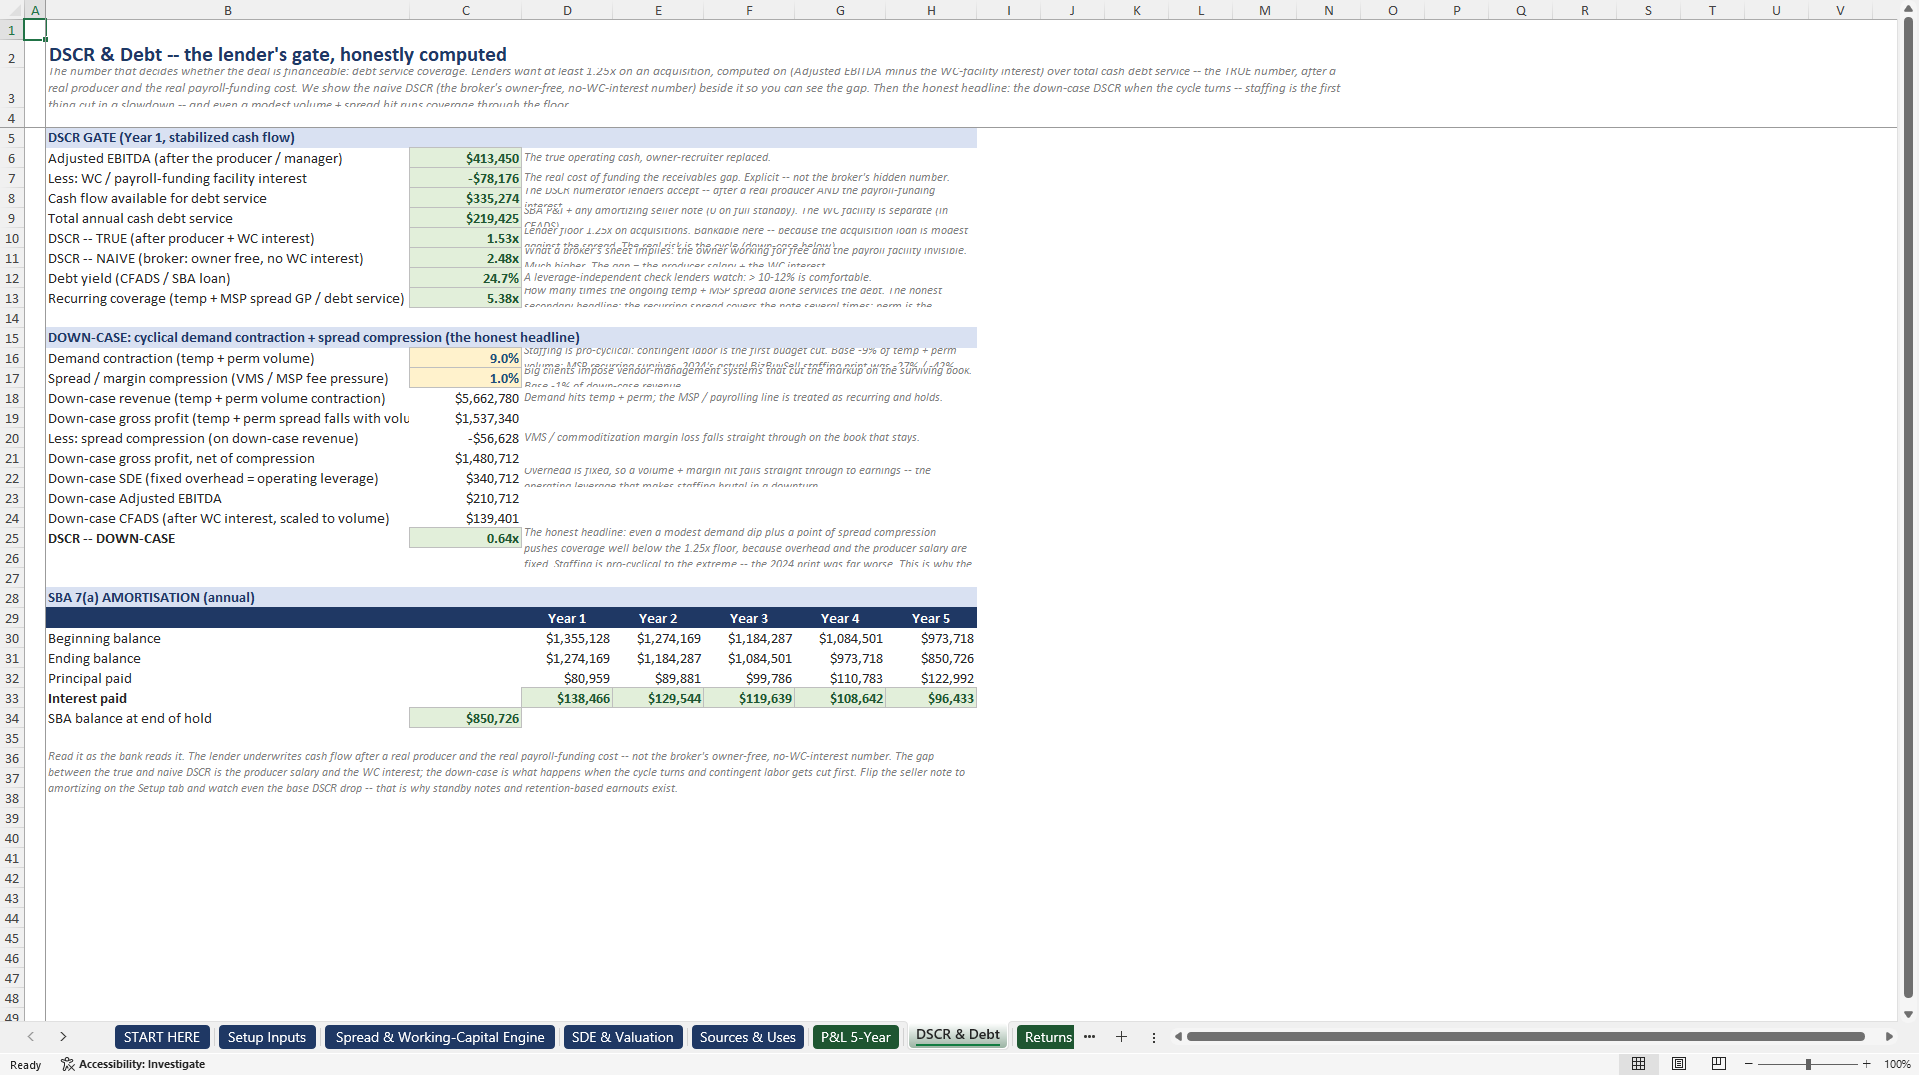Image resolution: width=1919 pixels, height=1075 pixels.
Task: Select down-case CFADS value $139,401
Action: coord(466,518)
